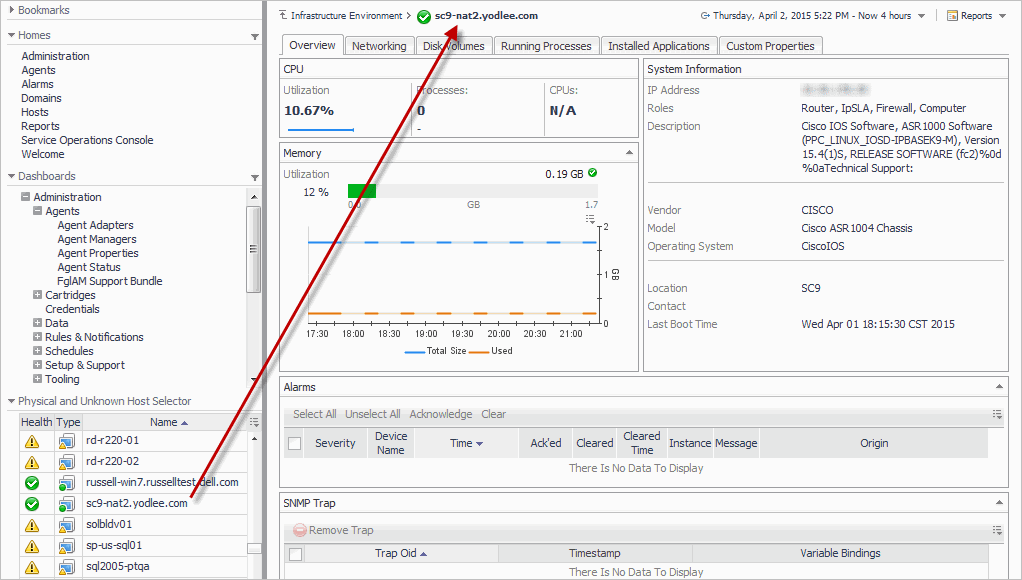This screenshot has width=1022, height=580.
Task: Click the Dashboards tree scrollbar thumb
Action: pyautogui.click(x=254, y=249)
